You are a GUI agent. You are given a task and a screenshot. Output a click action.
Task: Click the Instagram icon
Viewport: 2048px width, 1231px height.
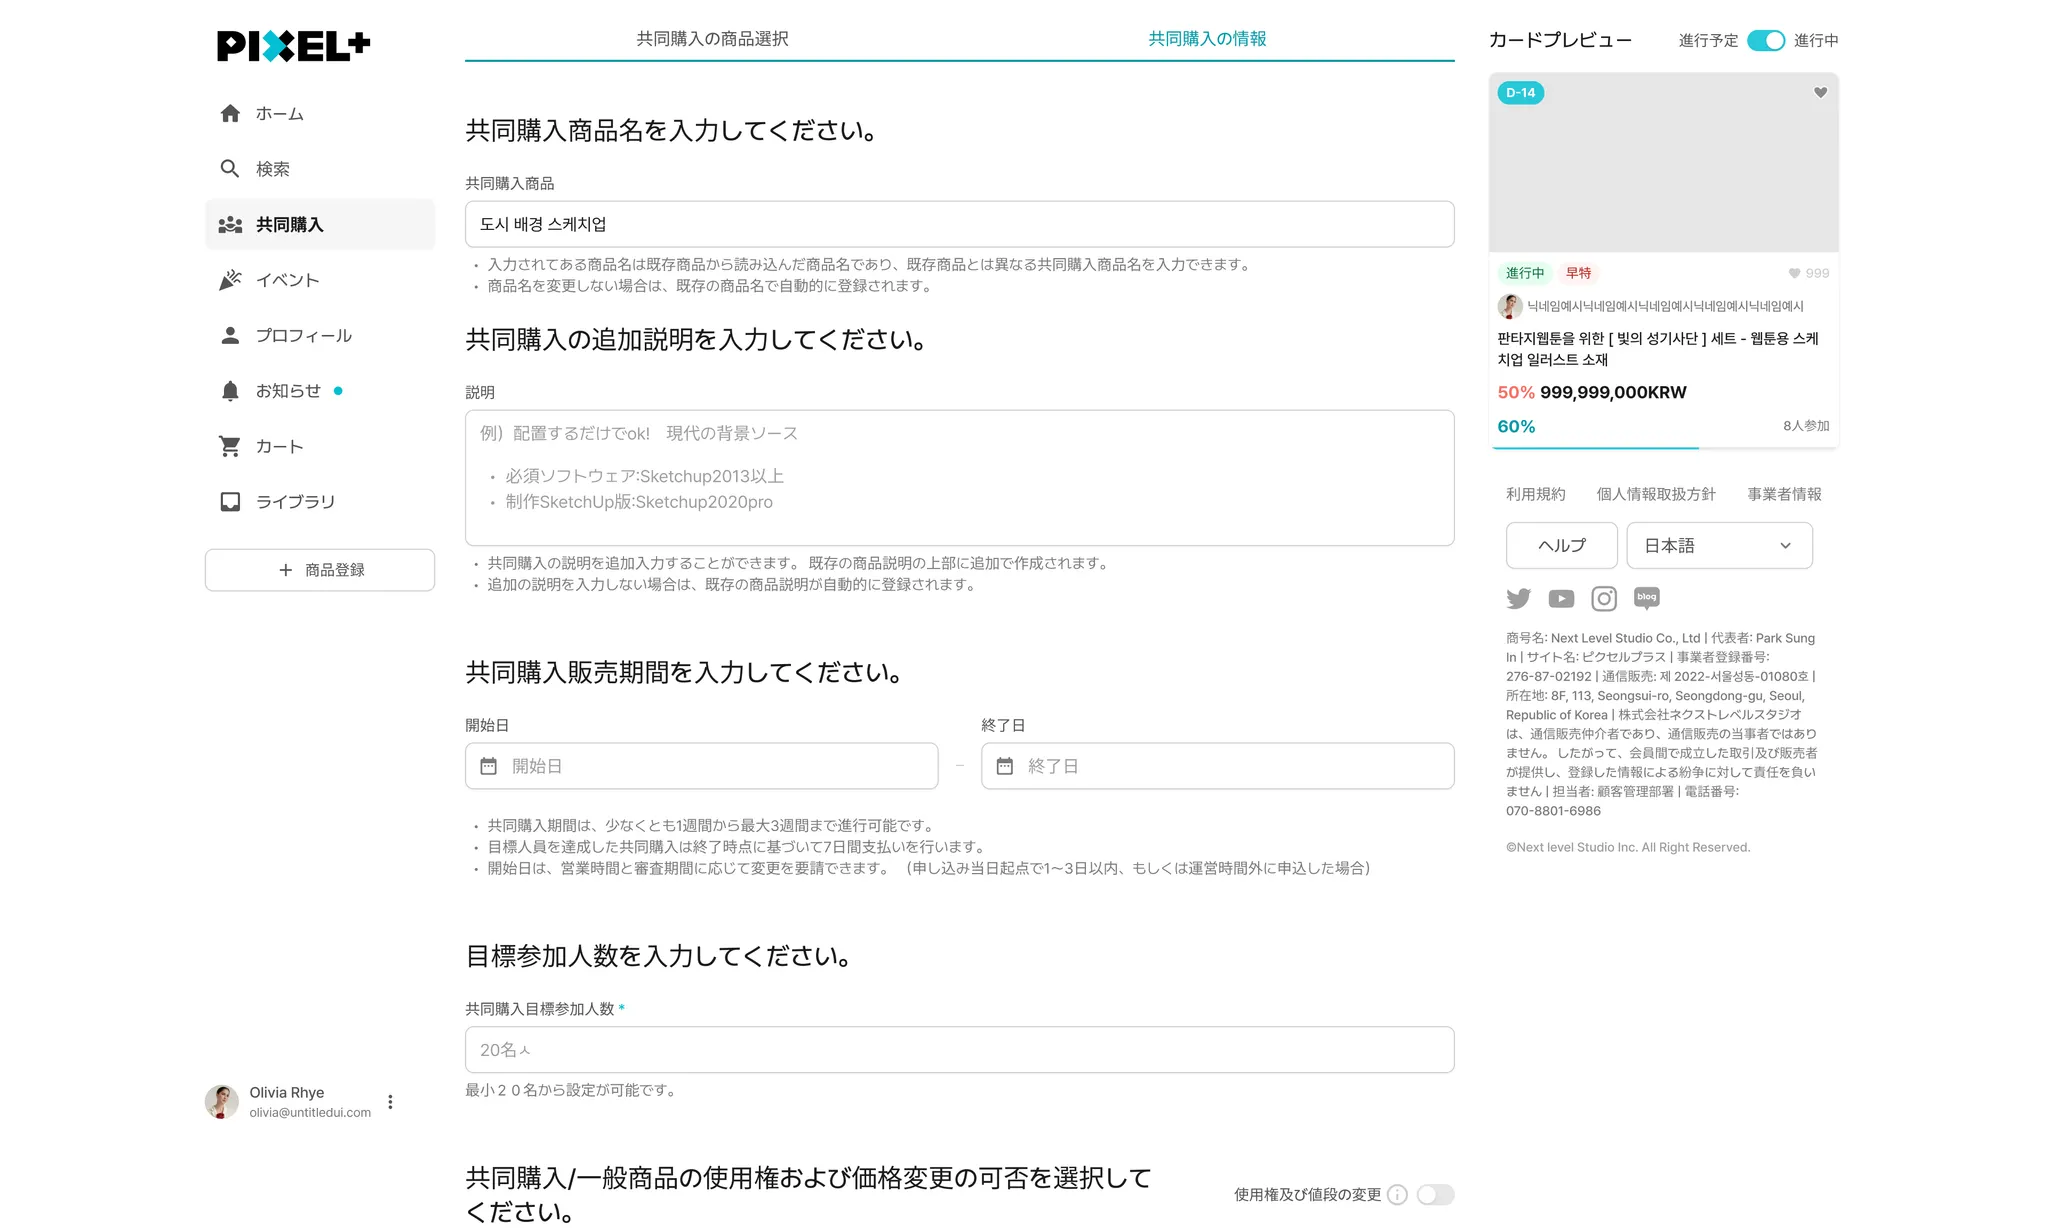(1604, 598)
